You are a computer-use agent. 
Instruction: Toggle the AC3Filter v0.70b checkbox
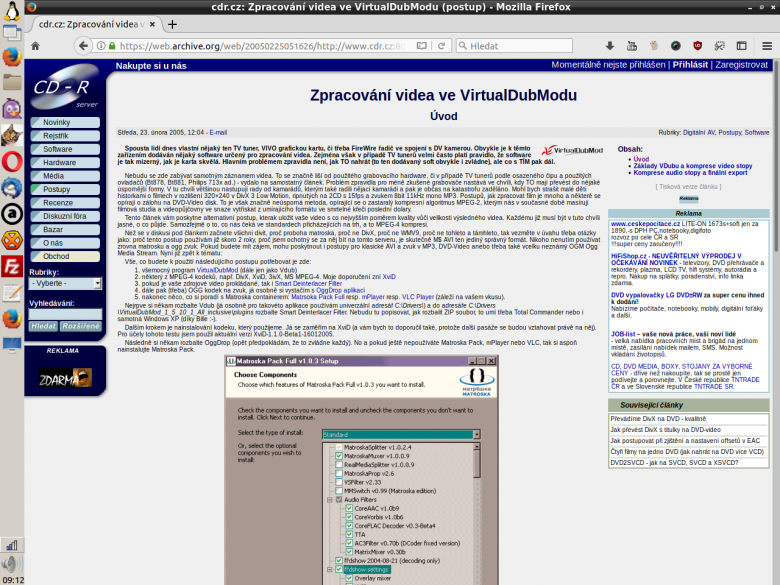point(349,543)
